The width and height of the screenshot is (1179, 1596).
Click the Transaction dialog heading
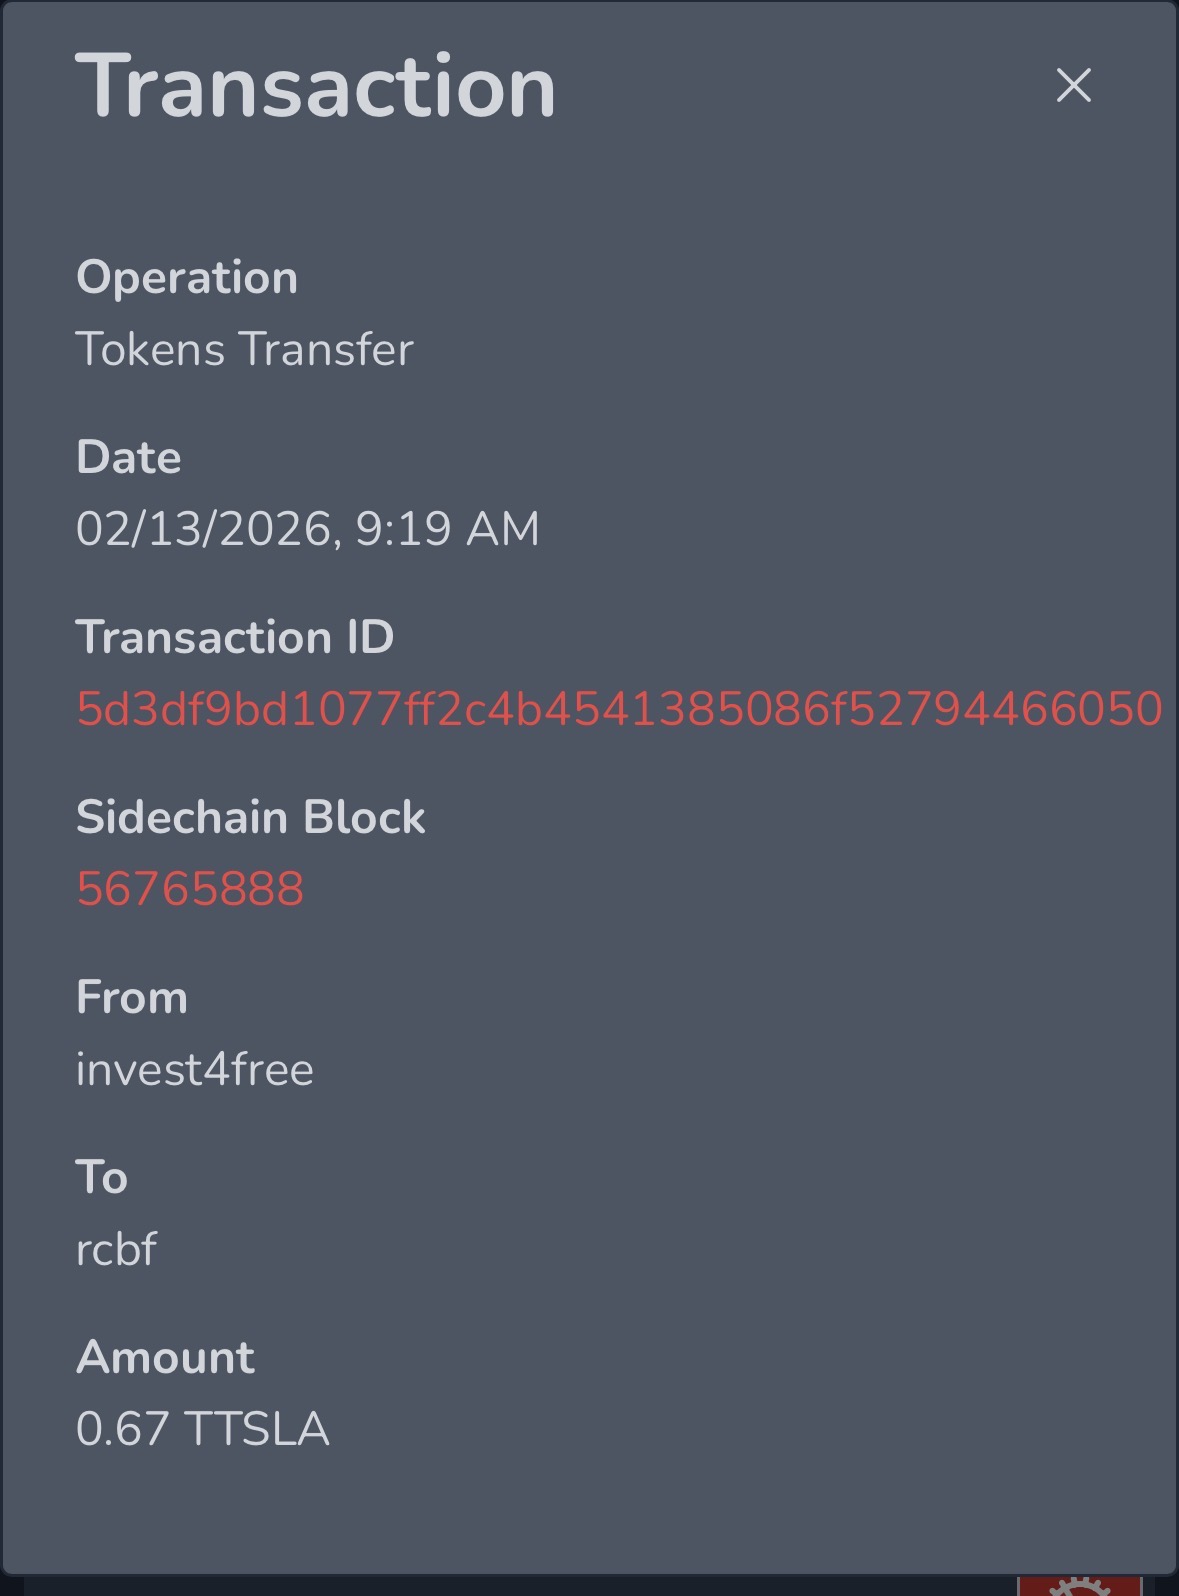pyautogui.click(x=315, y=87)
